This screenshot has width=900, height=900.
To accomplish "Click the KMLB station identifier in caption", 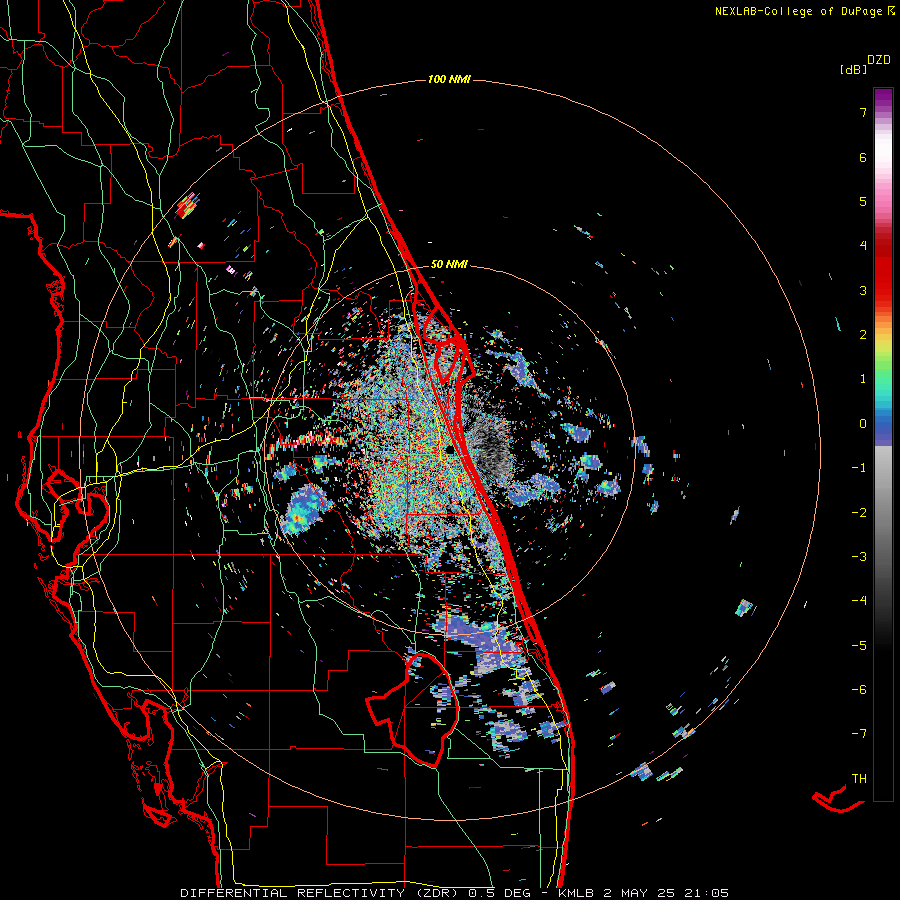I will coord(577,893).
